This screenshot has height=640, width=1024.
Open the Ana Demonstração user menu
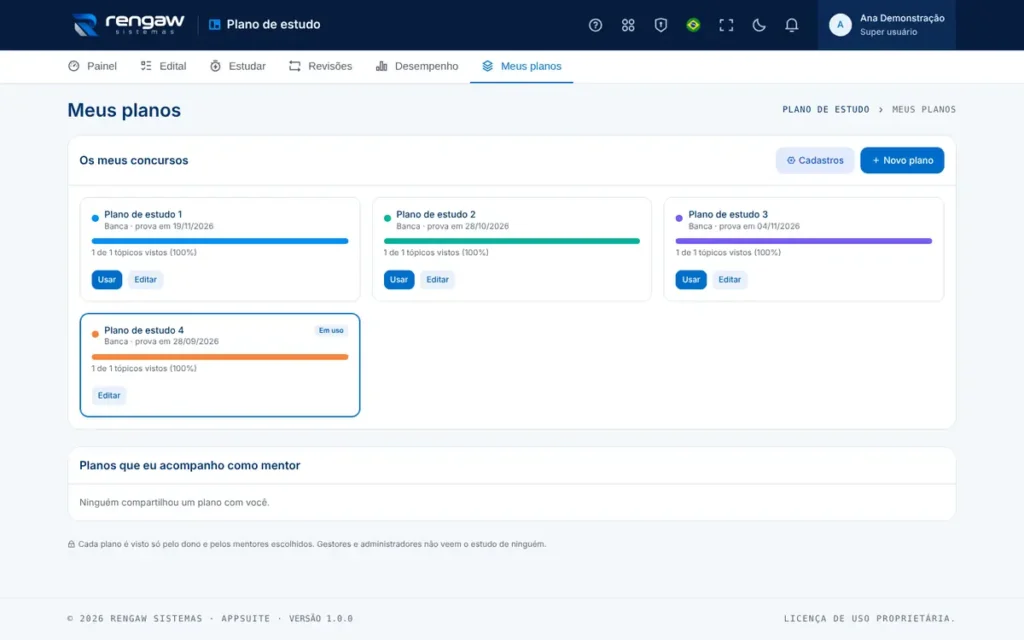pos(886,25)
